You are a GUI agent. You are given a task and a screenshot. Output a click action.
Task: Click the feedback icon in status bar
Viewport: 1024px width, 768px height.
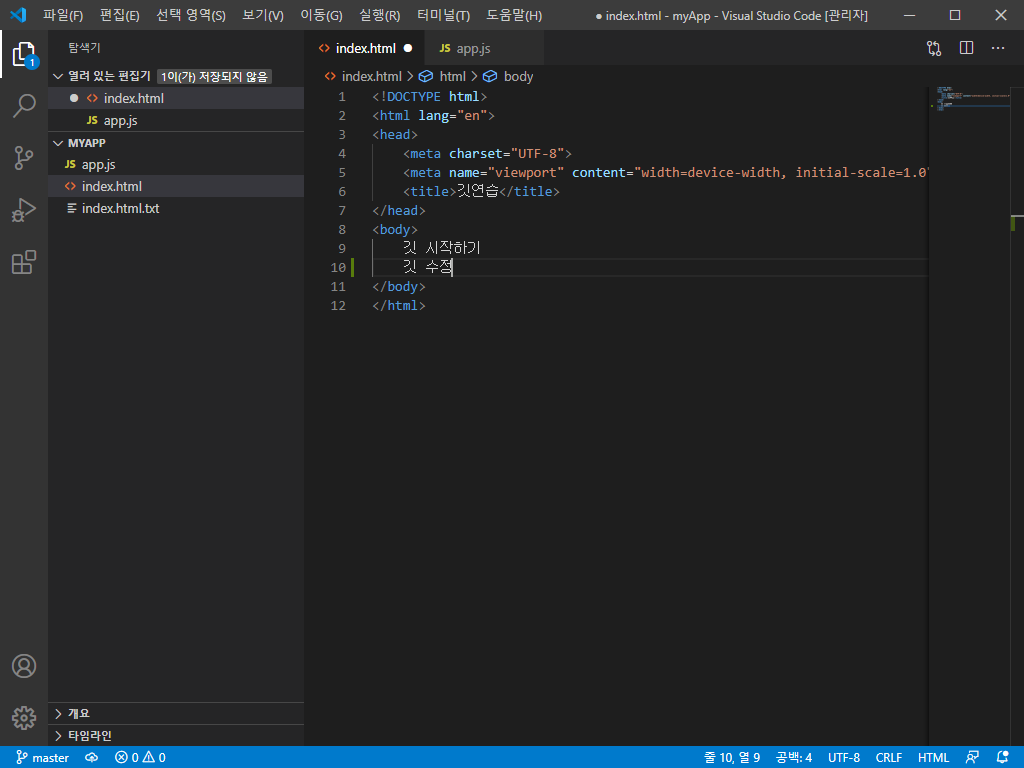point(972,758)
